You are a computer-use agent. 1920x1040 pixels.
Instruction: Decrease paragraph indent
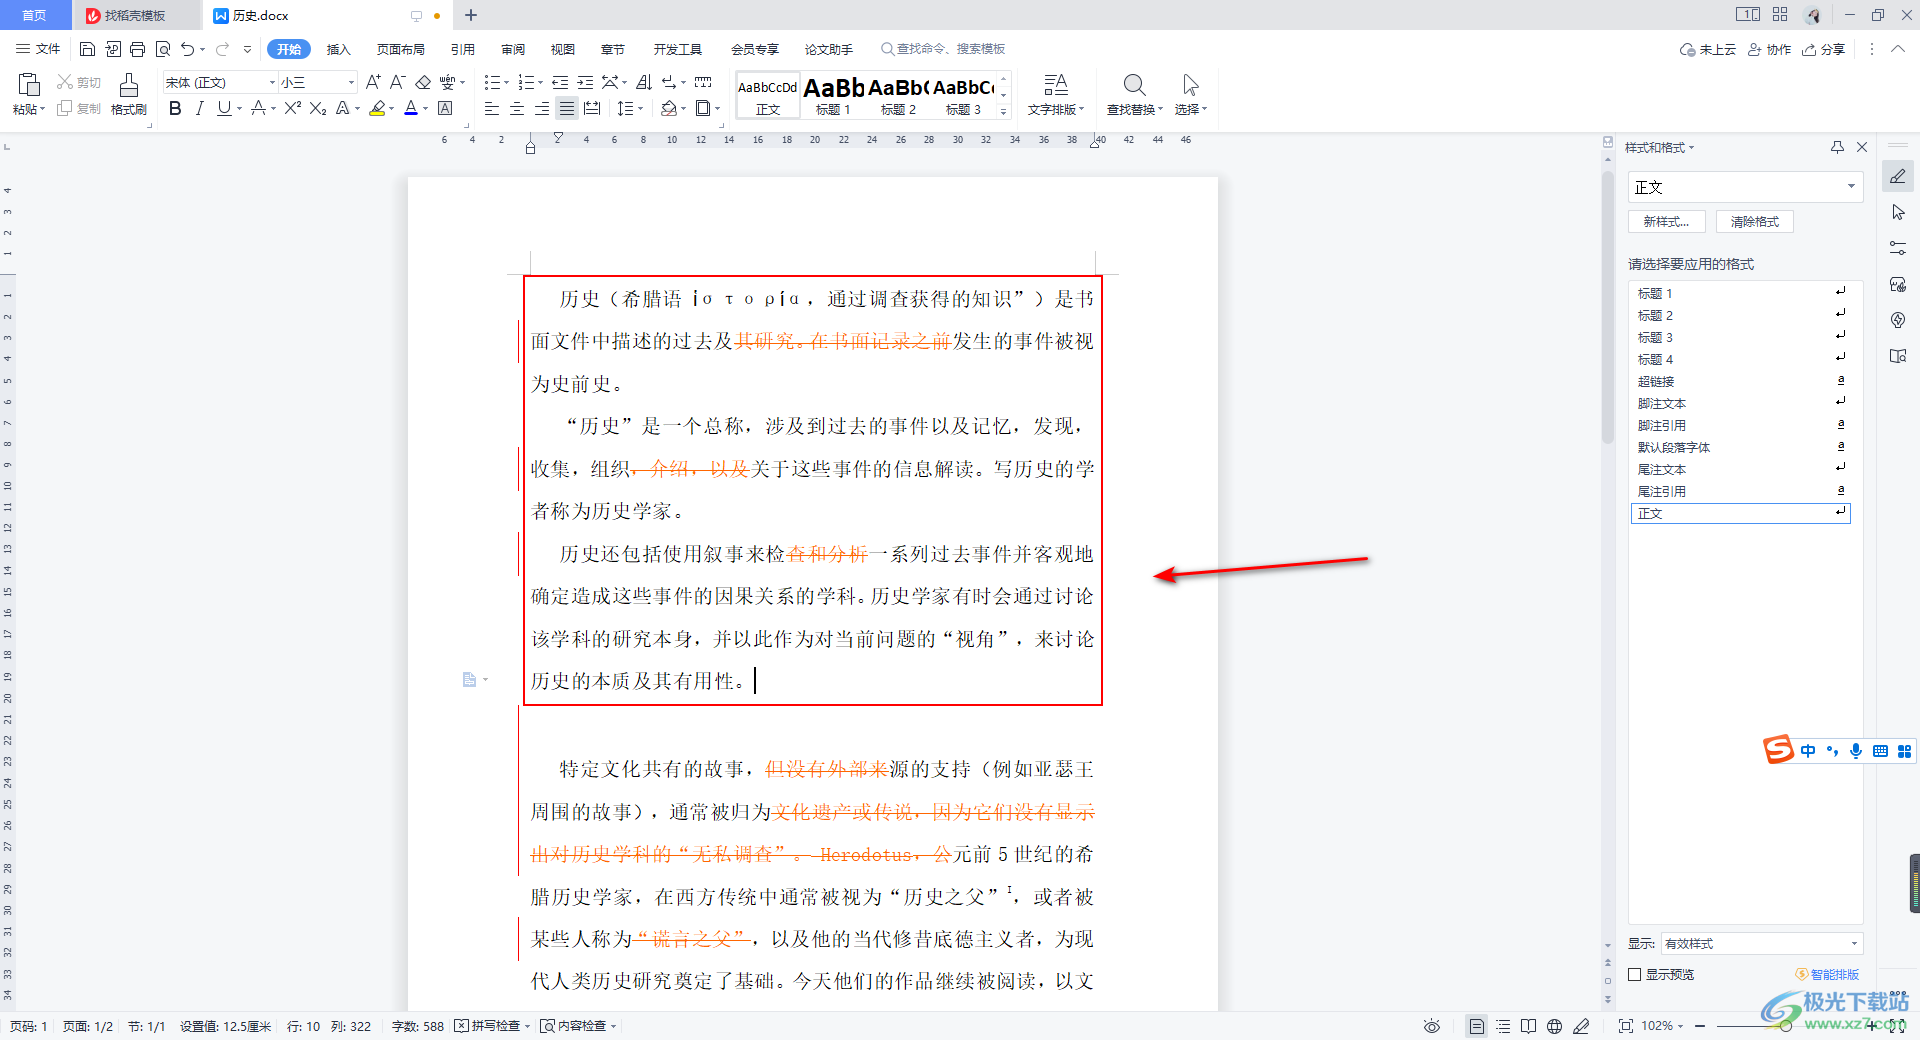[x=560, y=82]
